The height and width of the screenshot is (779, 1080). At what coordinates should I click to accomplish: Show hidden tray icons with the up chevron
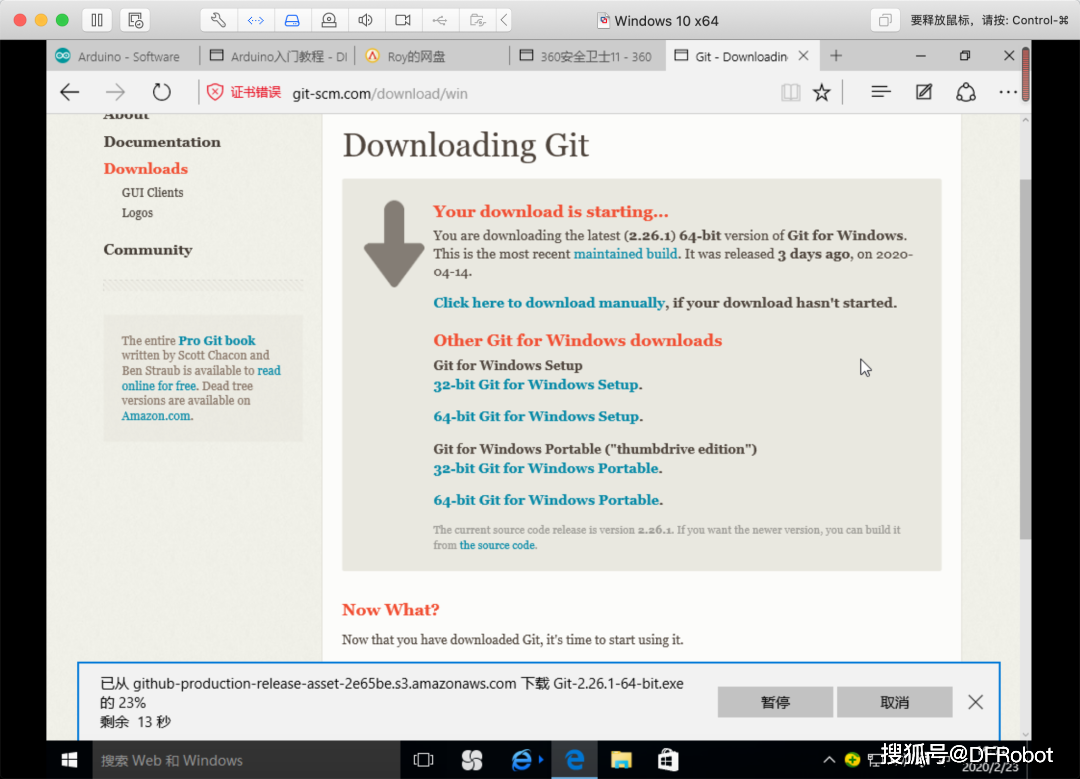829,760
